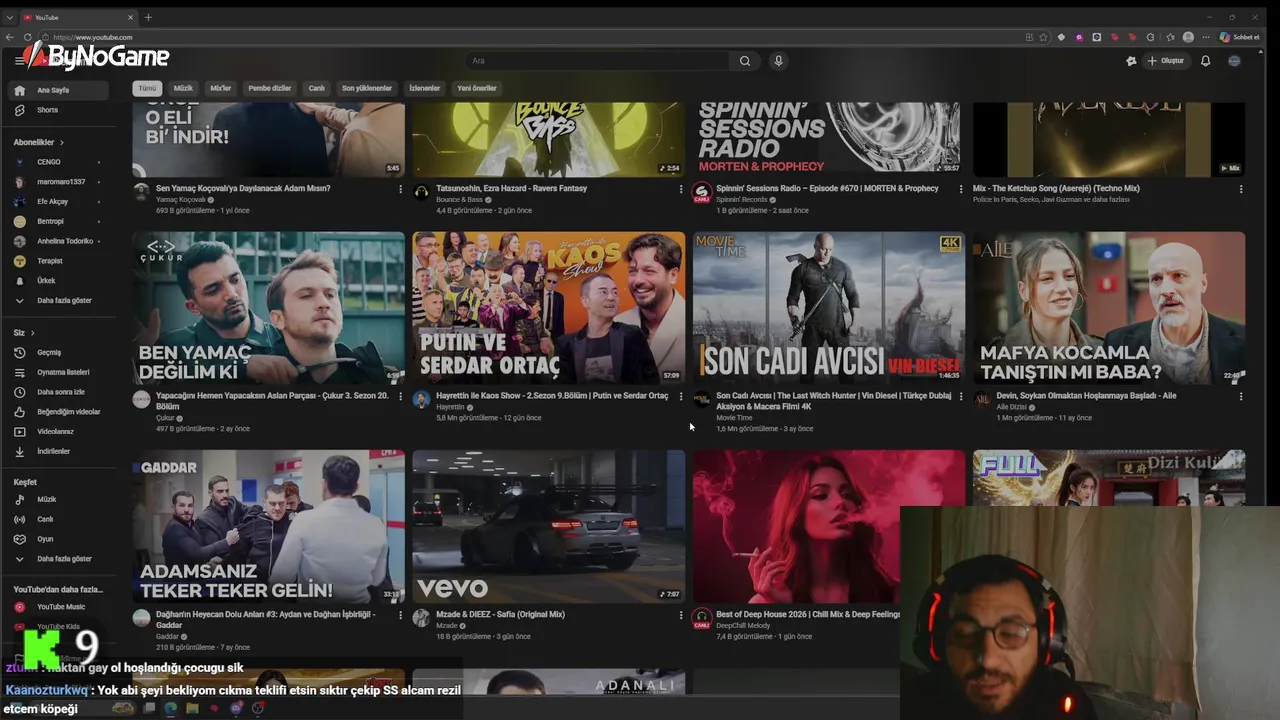Select the Pembe diziler chip

tap(269, 88)
